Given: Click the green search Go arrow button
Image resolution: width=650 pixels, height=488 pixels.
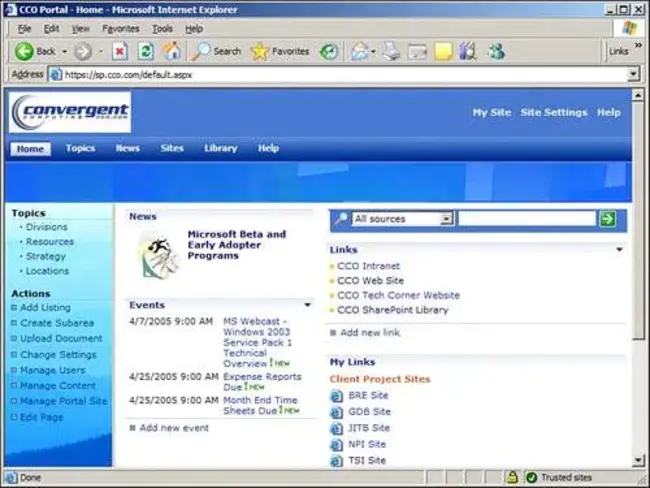Looking at the screenshot, I should (x=607, y=218).
